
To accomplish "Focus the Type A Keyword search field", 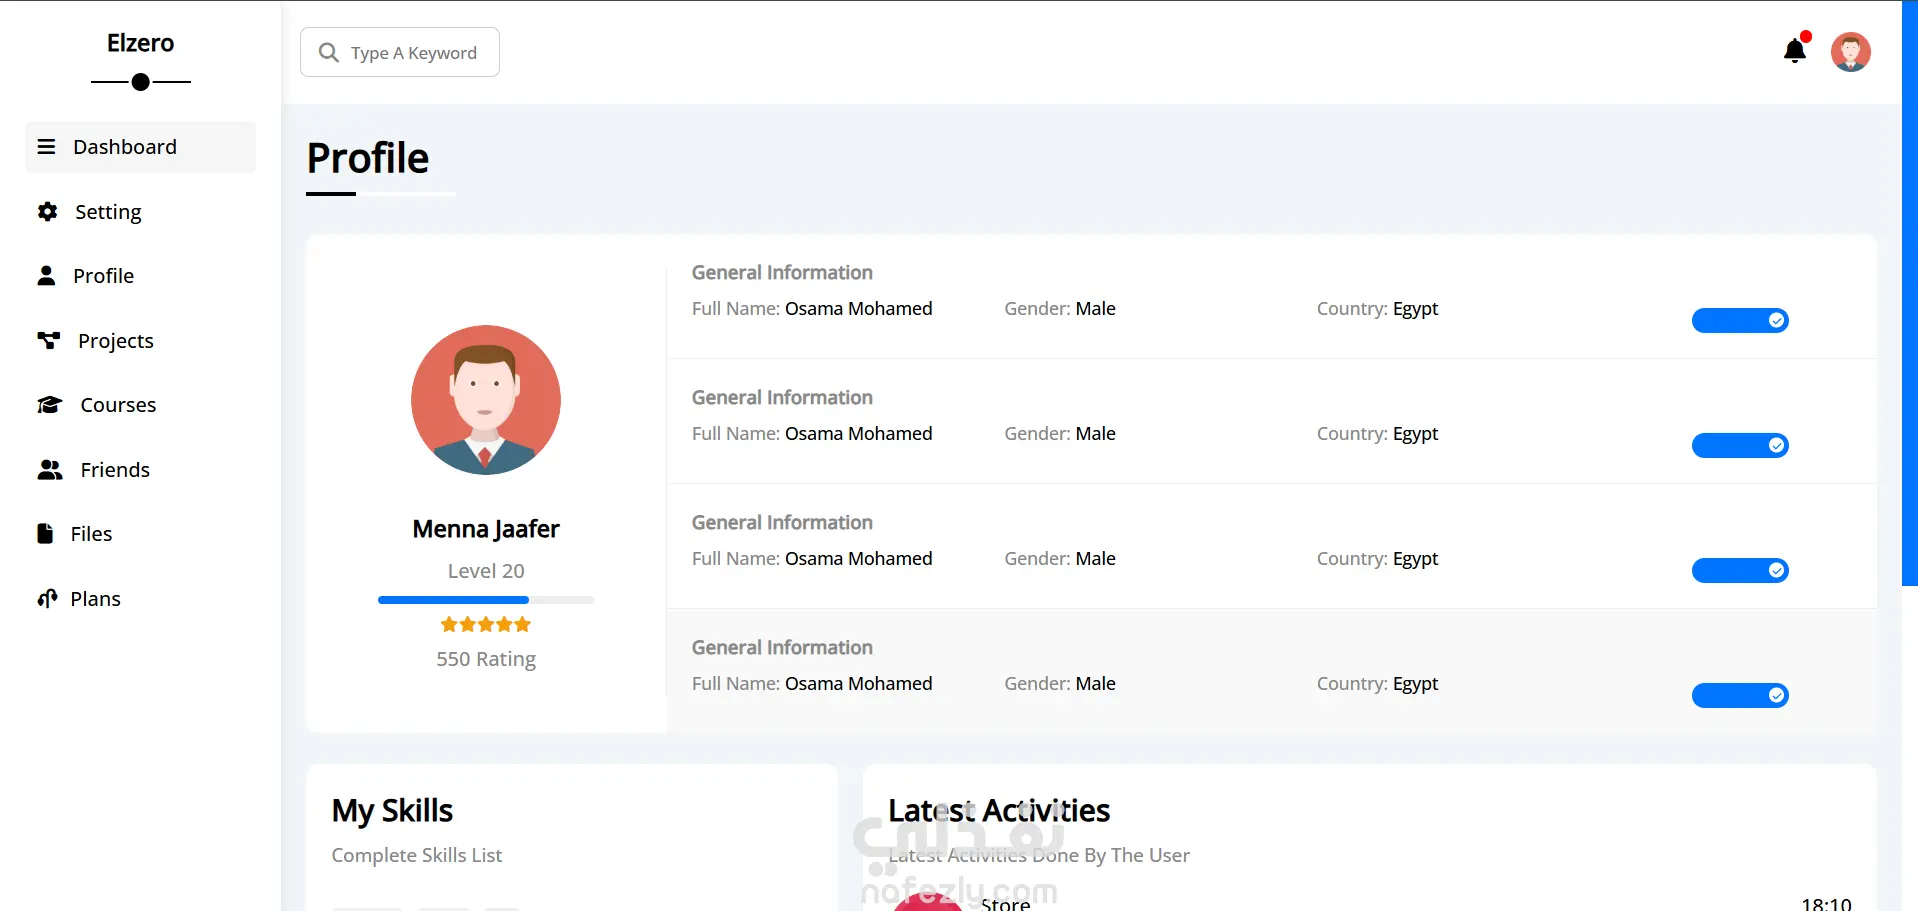I will click(400, 52).
